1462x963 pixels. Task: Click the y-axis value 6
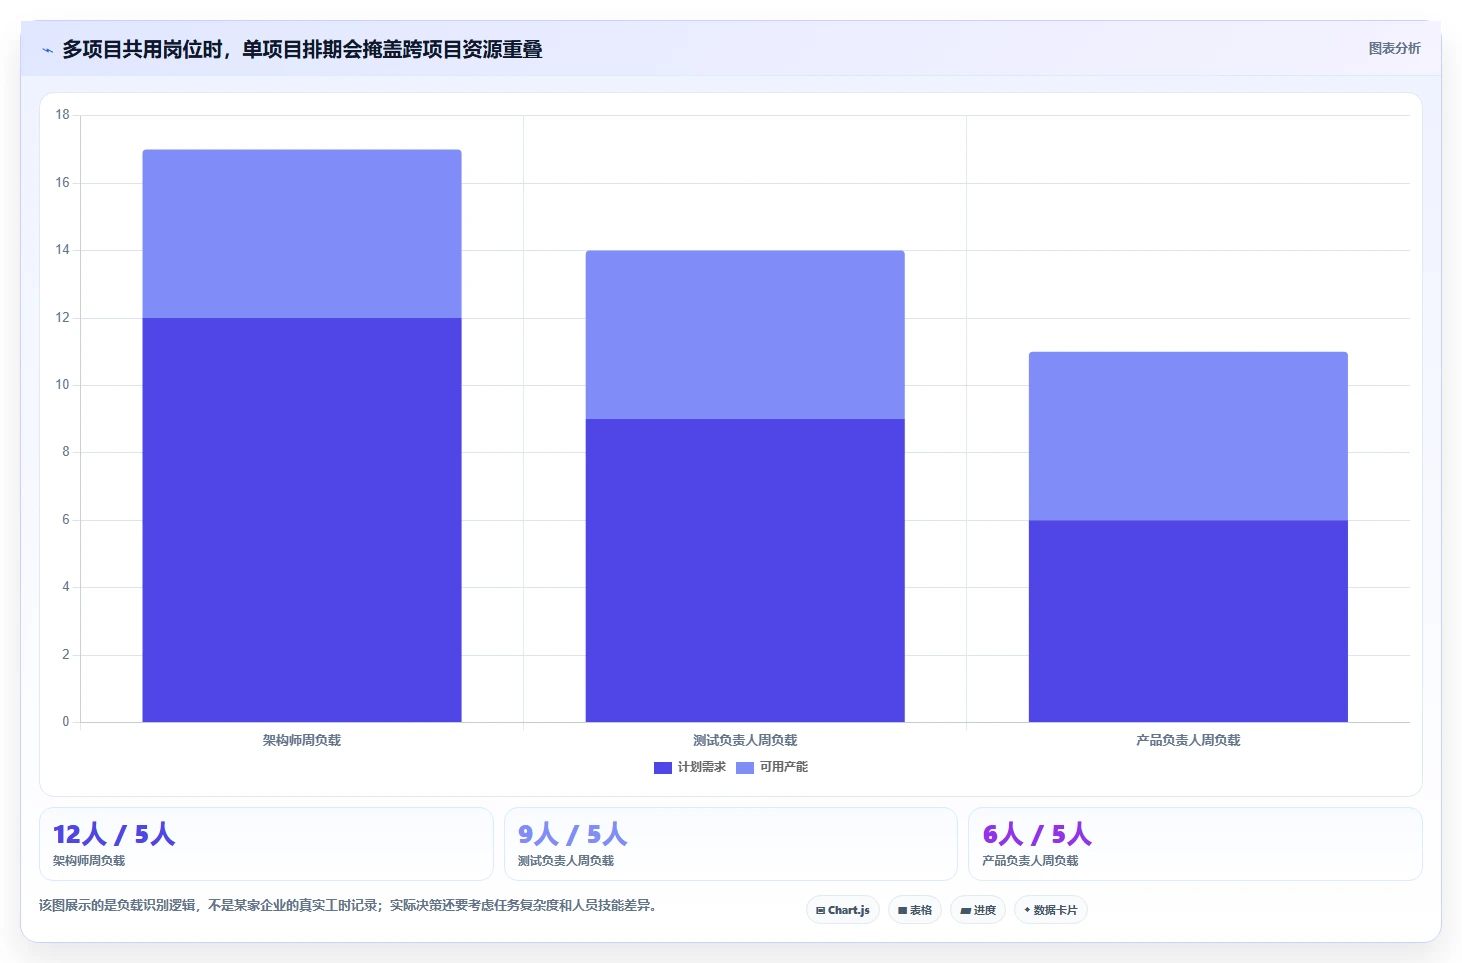tap(66, 520)
